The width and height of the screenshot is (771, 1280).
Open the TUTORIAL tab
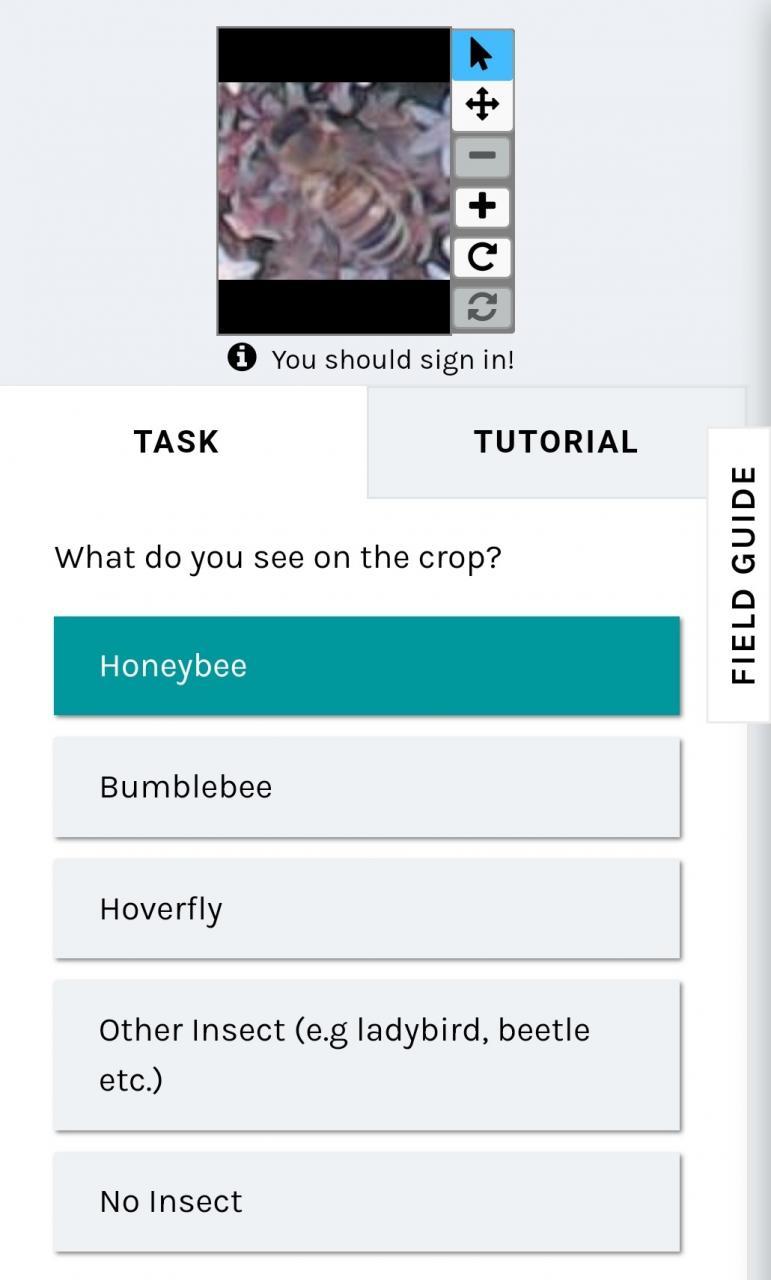[556, 442]
